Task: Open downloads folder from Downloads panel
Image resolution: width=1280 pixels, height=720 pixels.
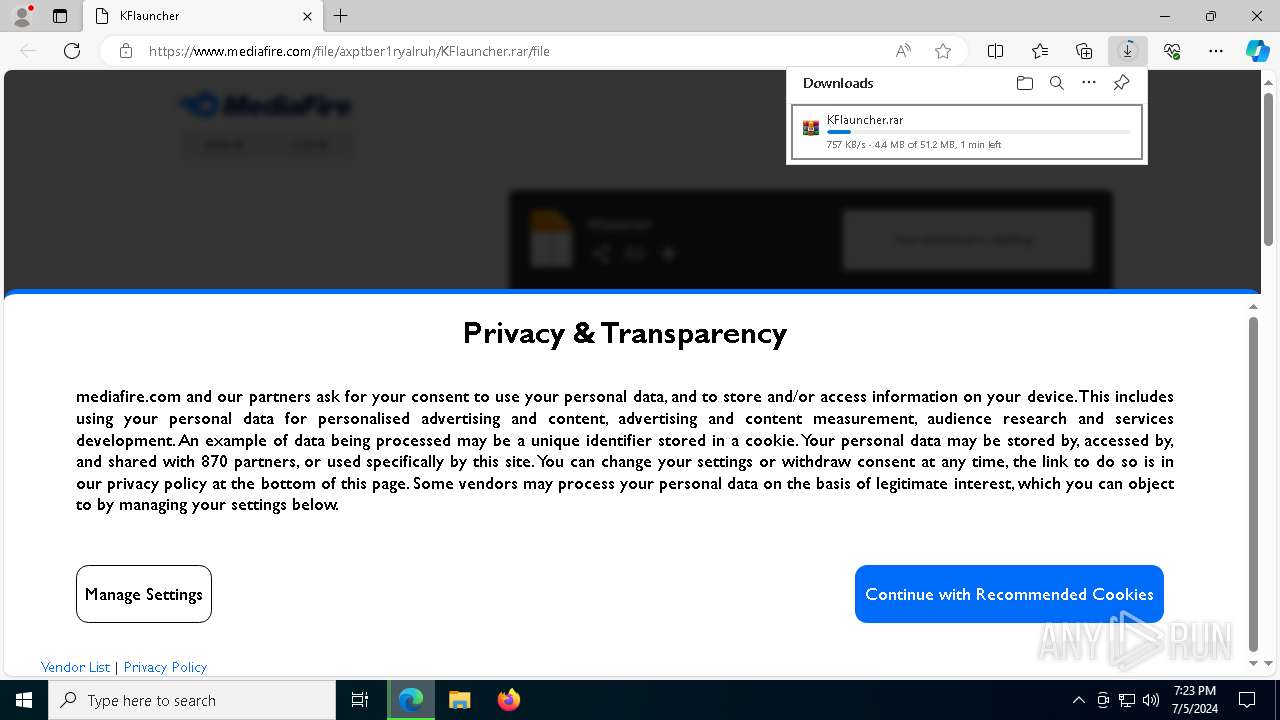Action: pos(1025,83)
